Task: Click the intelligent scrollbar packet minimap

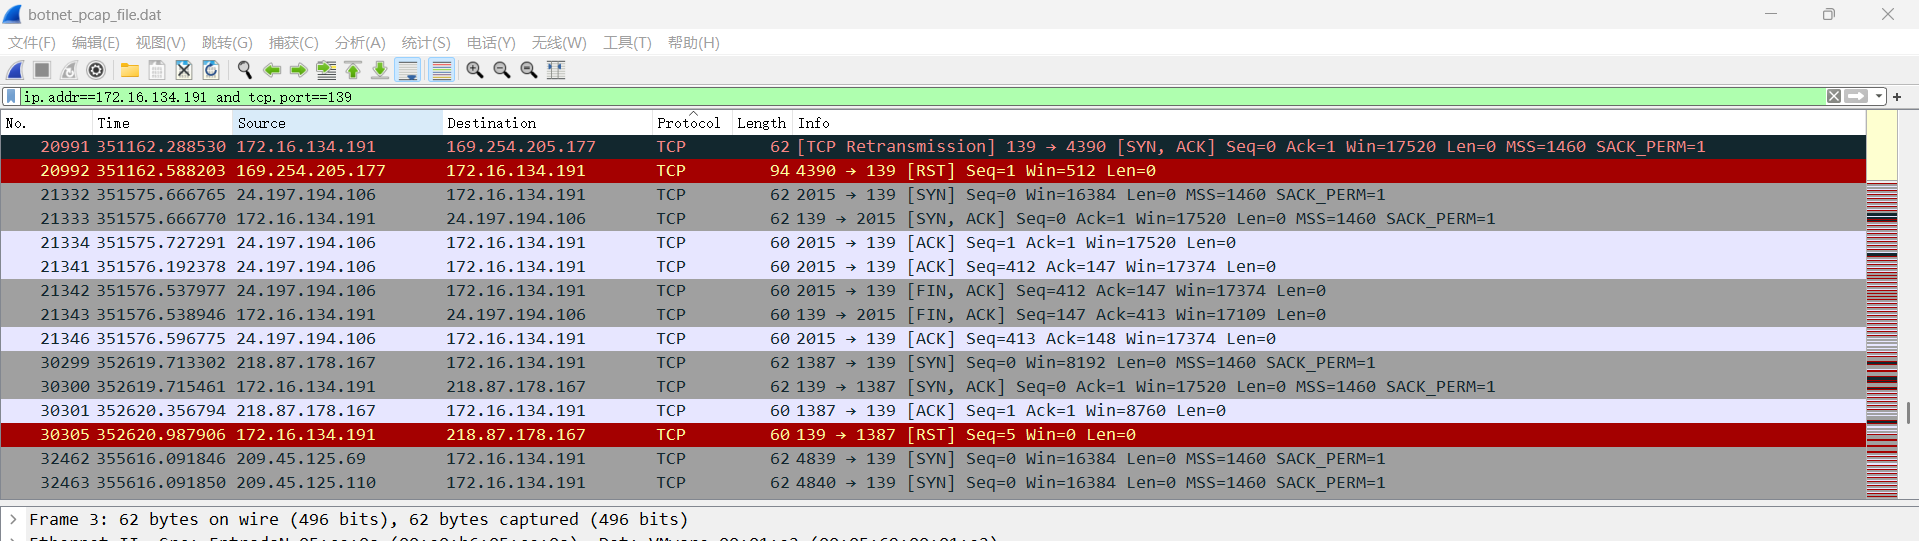Action: 1882,304
